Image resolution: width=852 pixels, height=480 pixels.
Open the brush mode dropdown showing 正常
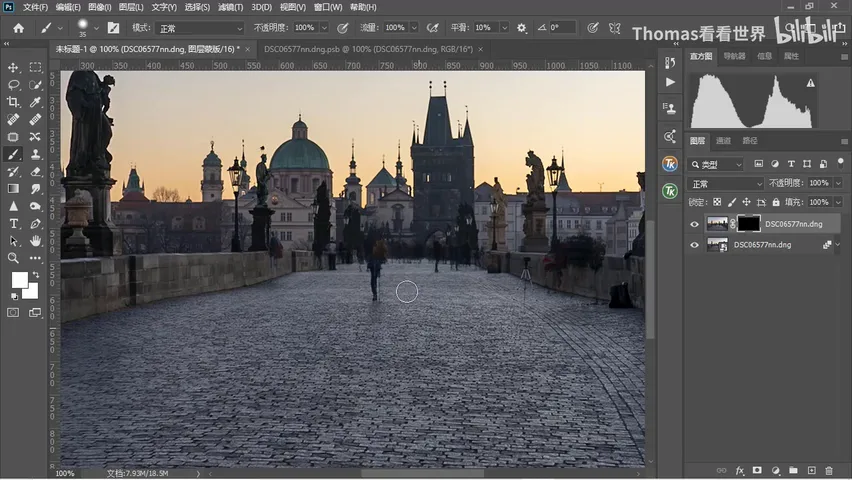click(x=199, y=28)
